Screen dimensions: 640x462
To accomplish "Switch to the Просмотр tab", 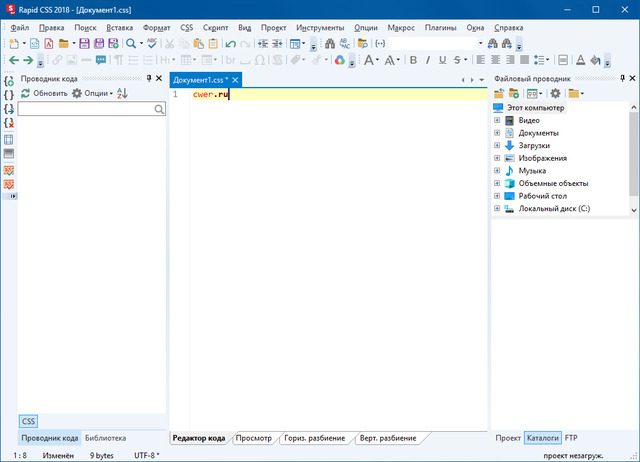I will click(254, 438).
